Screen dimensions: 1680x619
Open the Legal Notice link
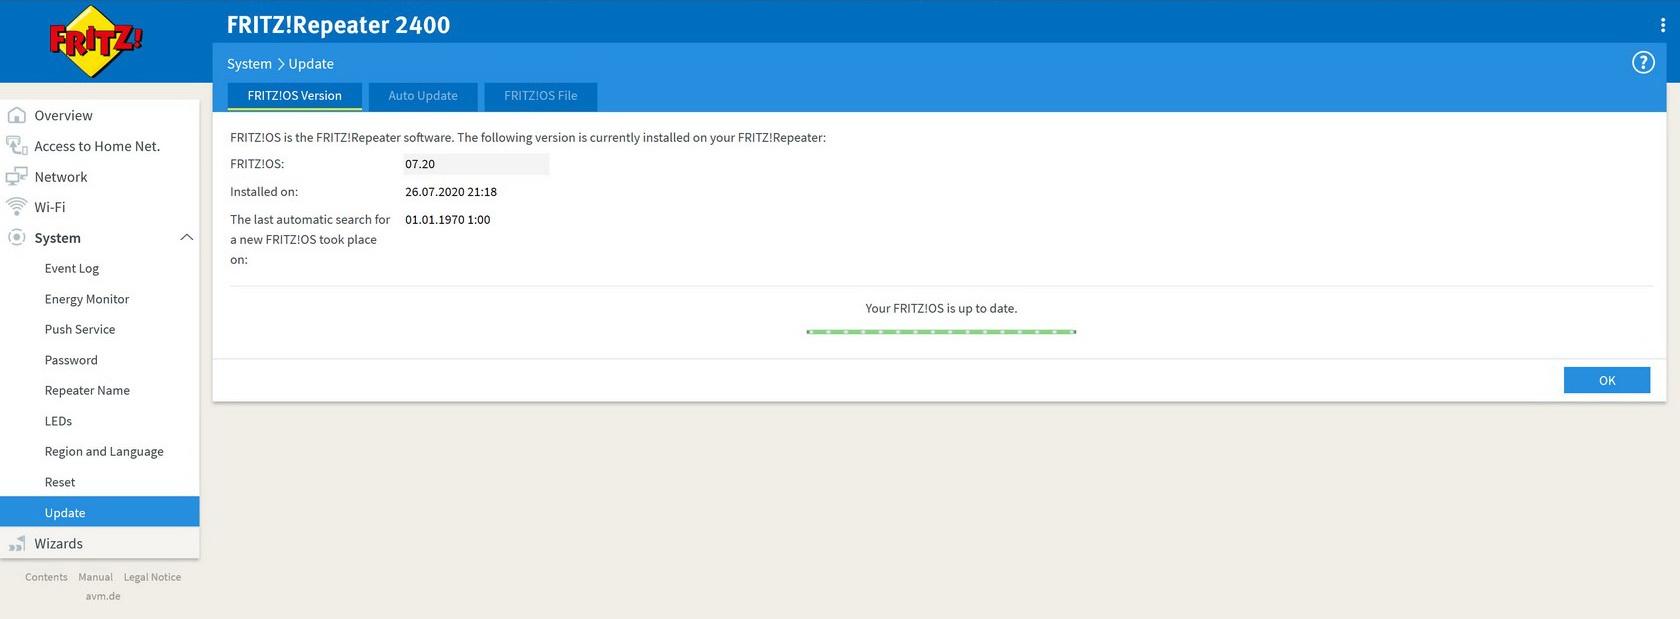click(x=152, y=577)
